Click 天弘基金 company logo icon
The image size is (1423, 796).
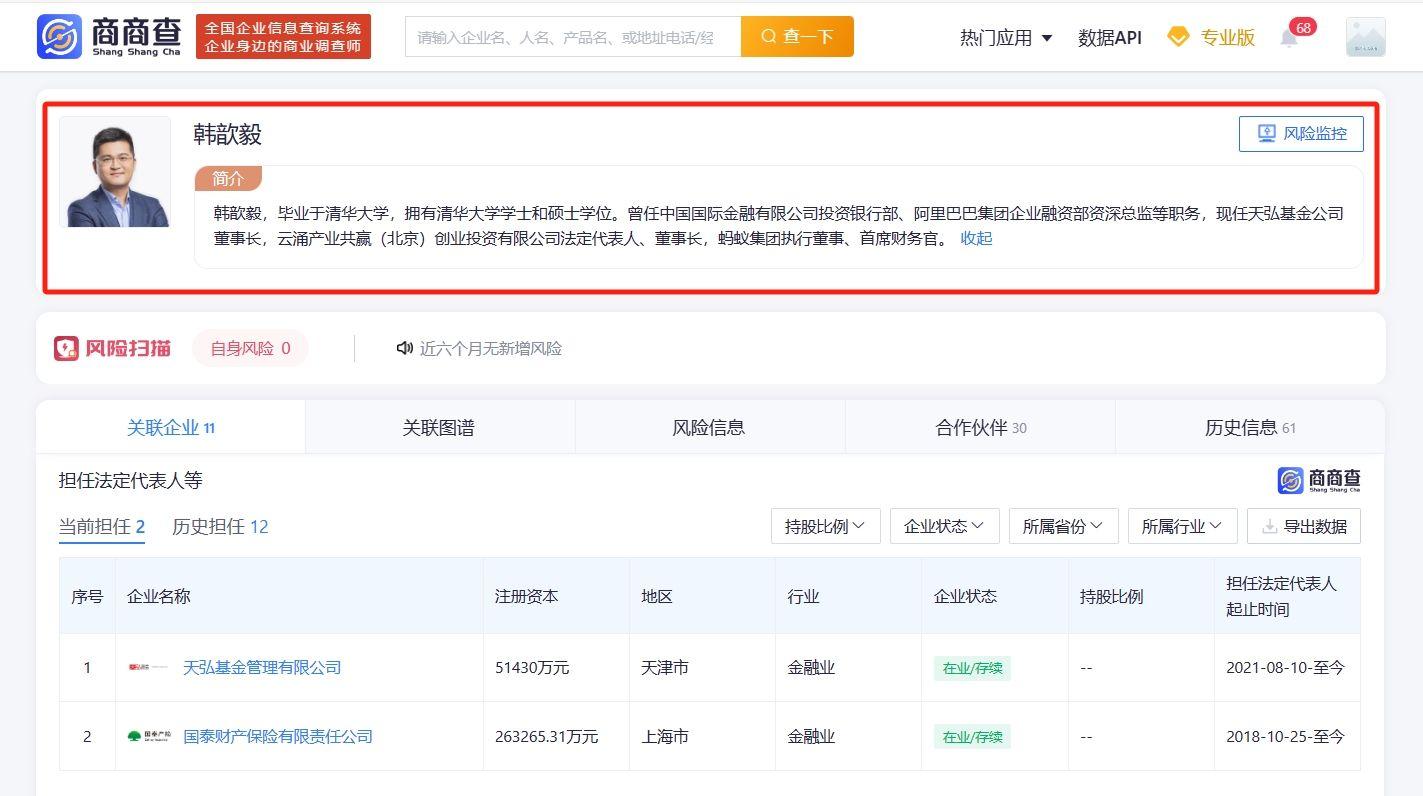pos(149,667)
